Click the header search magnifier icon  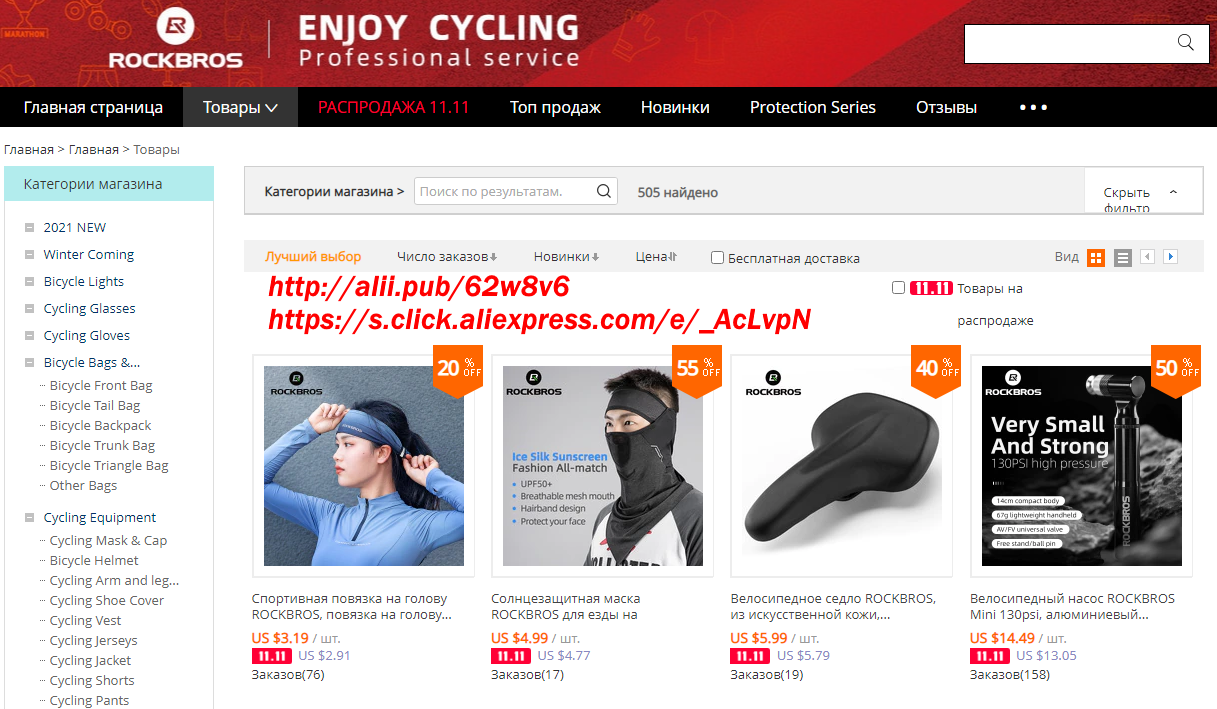pos(1185,43)
